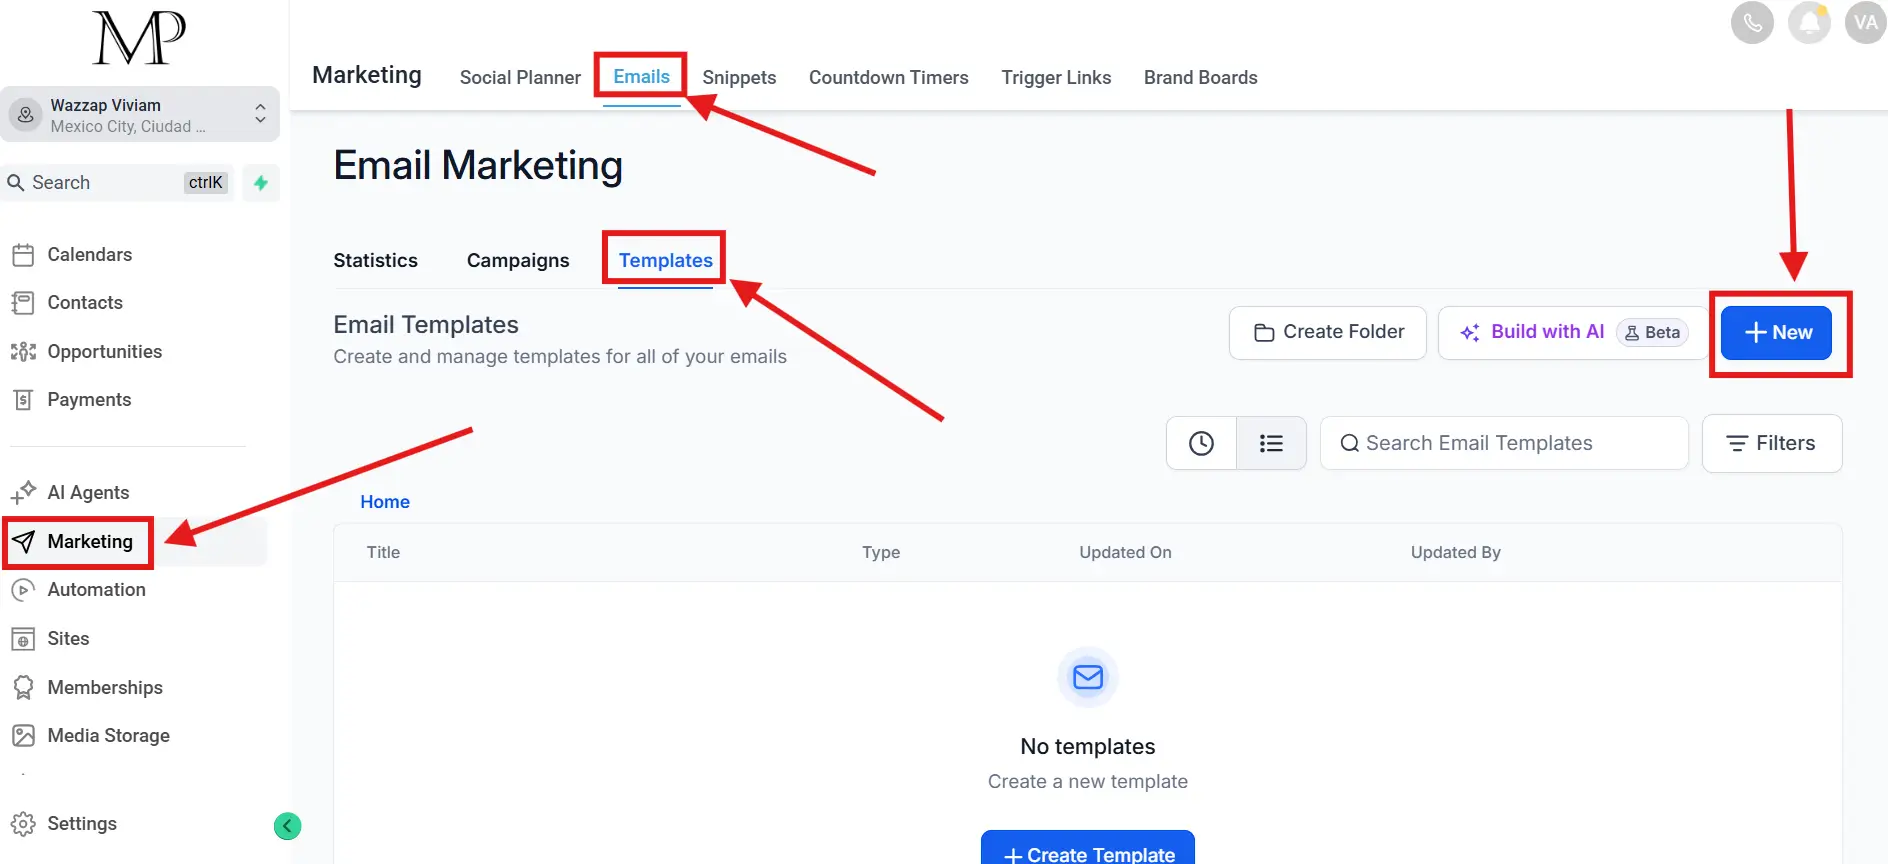Focus the sidebar Search field
This screenshot has height=864, width=1888.
[118, 183]
